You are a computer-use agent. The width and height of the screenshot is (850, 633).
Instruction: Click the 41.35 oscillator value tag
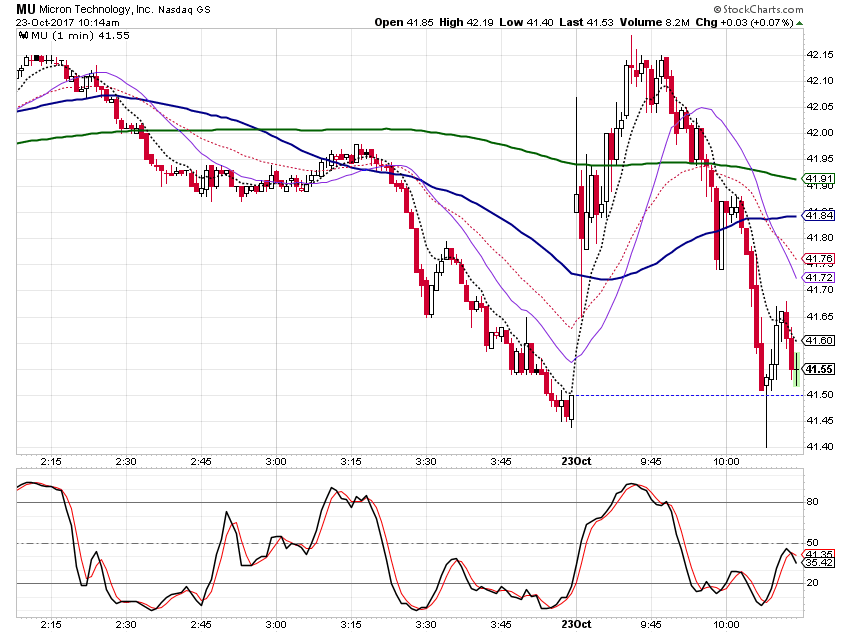(819, 554)
